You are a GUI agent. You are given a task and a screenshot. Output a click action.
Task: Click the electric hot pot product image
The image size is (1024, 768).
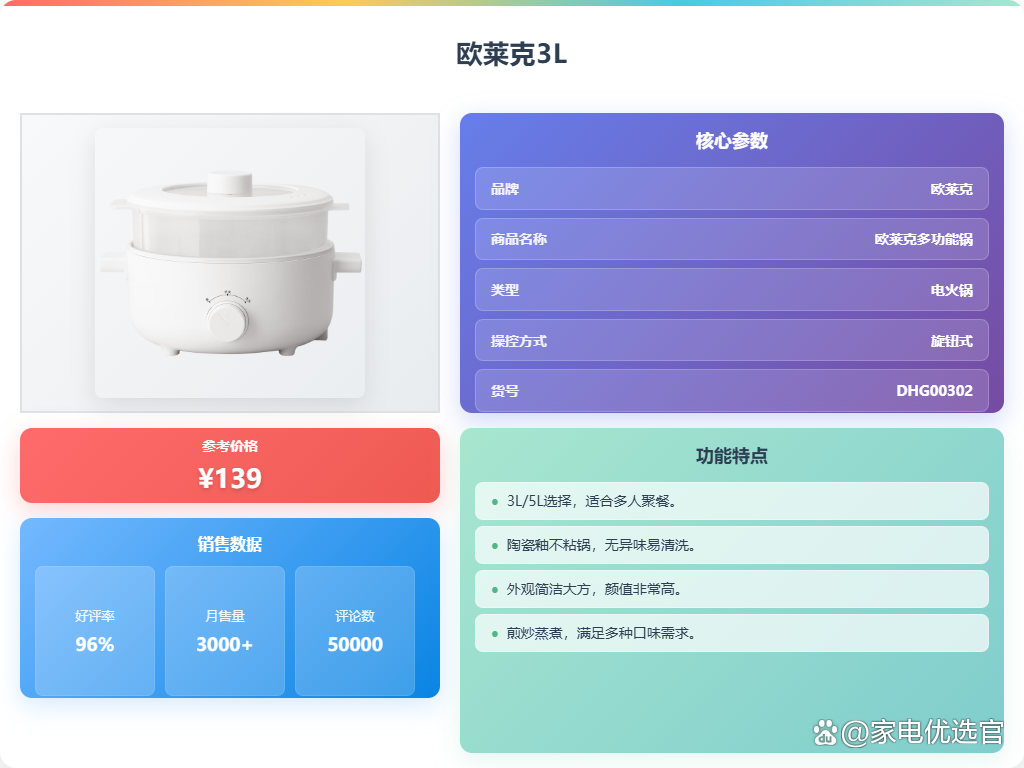(230, 263)
